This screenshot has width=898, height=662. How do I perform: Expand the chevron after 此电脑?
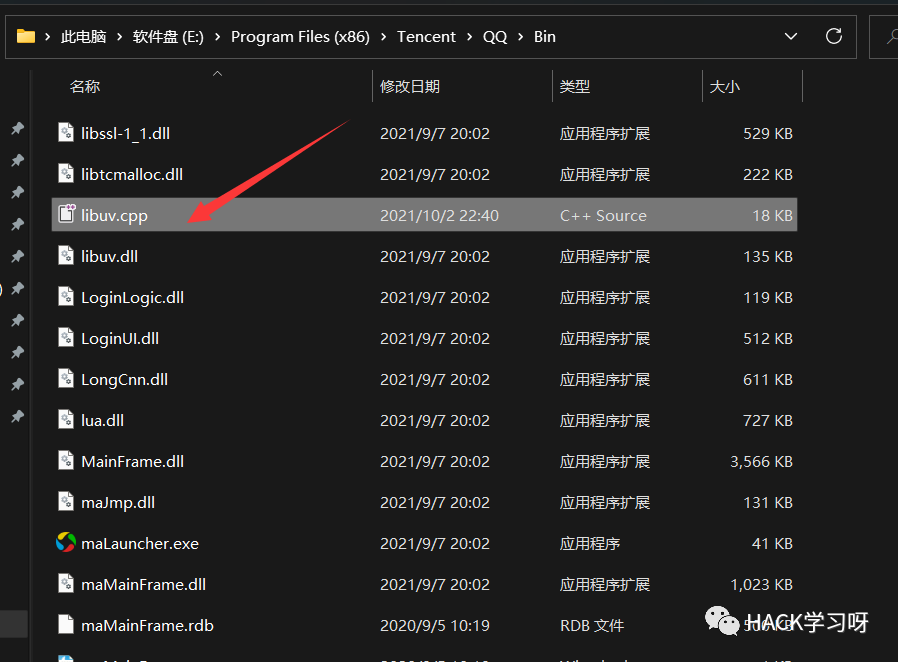(120, 37)
